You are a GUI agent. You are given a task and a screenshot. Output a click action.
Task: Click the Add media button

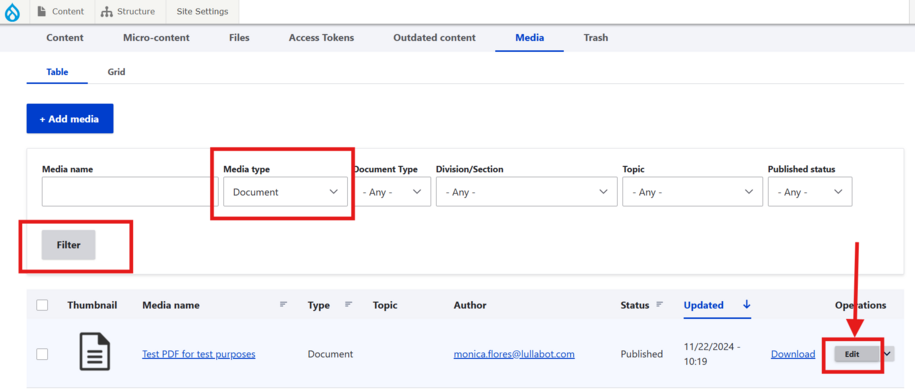point(70,119)
